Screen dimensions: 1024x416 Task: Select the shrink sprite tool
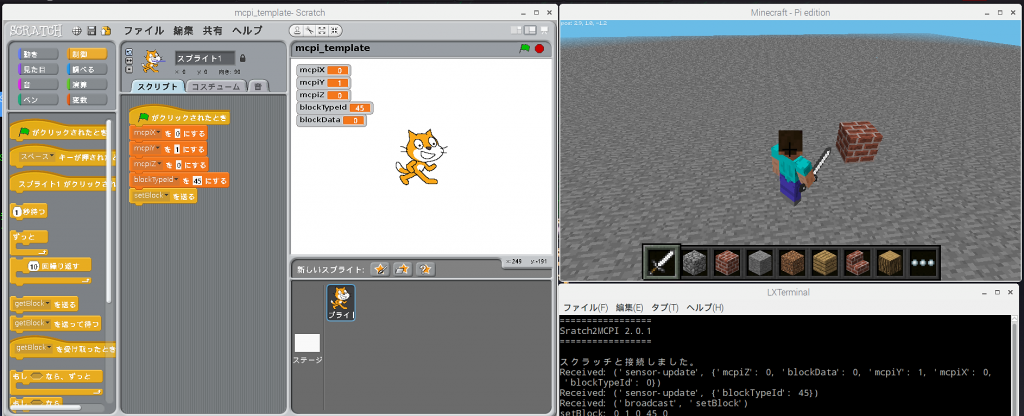pos(334,30)
